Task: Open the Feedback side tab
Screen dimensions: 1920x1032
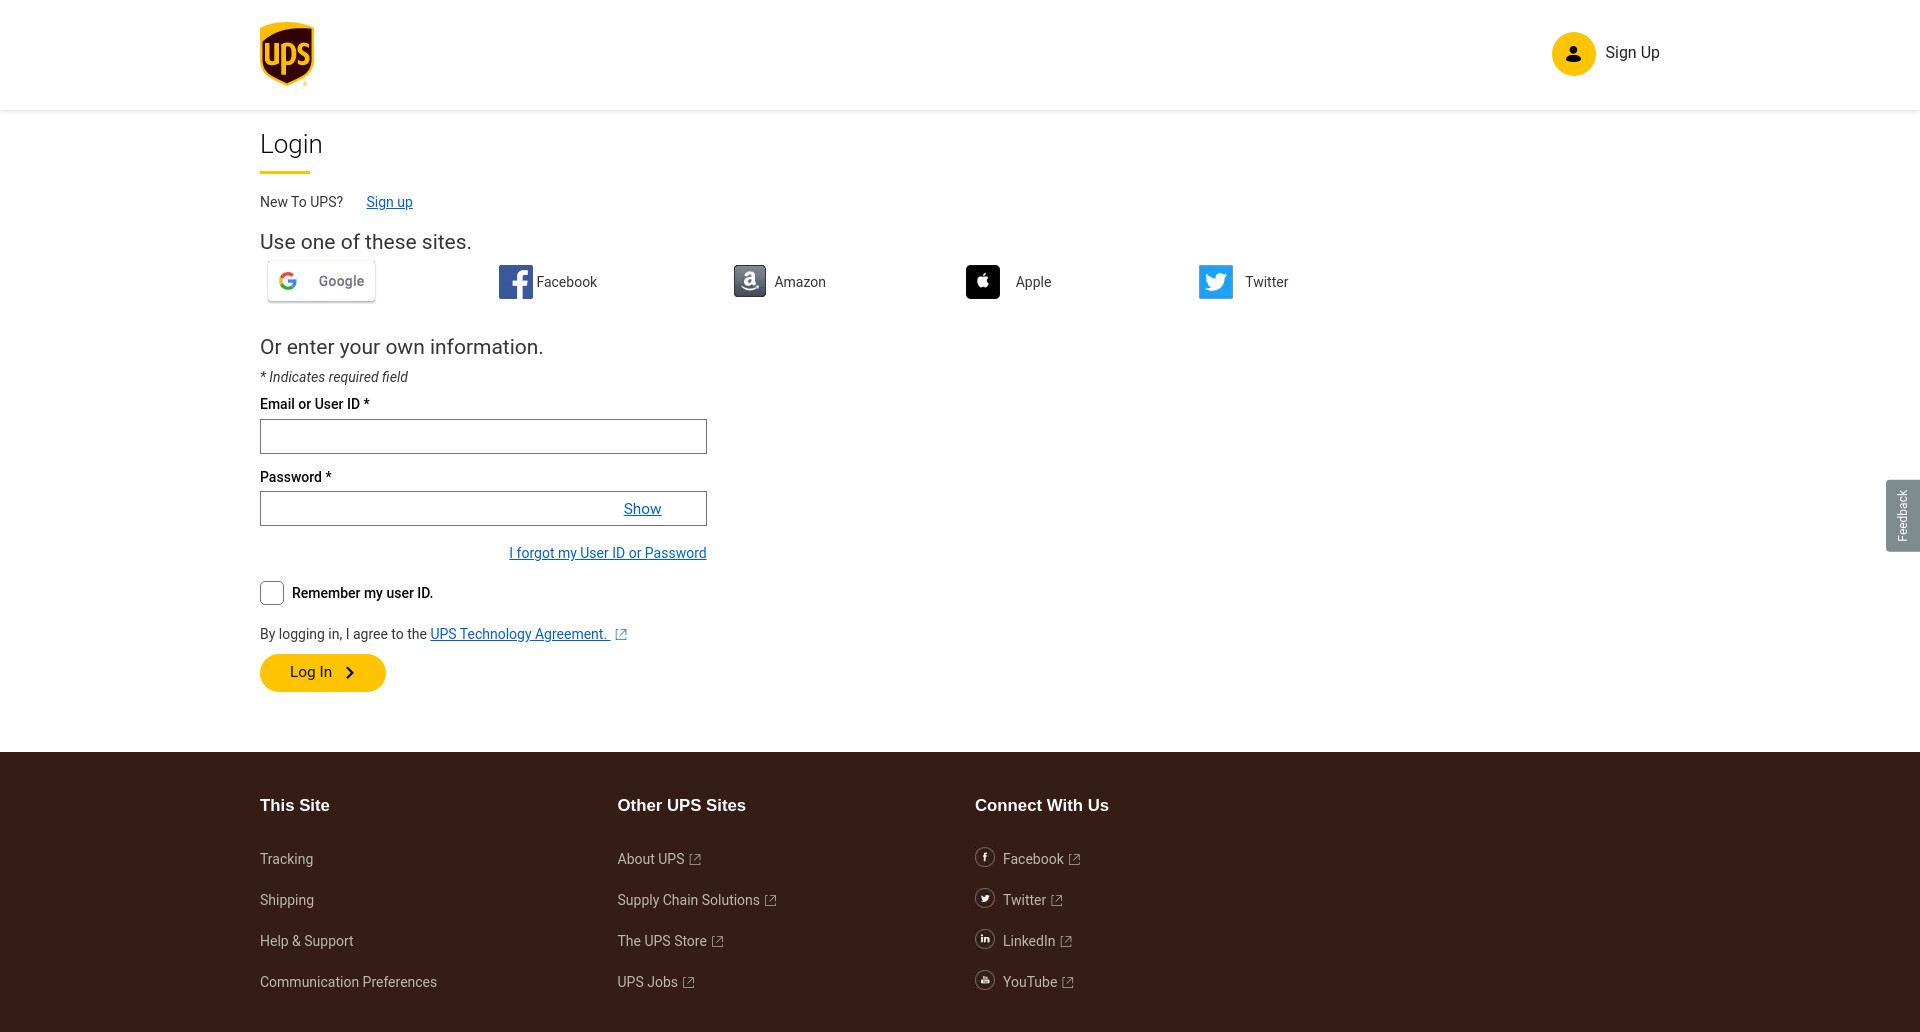Action: click(x=1903, y=516)
